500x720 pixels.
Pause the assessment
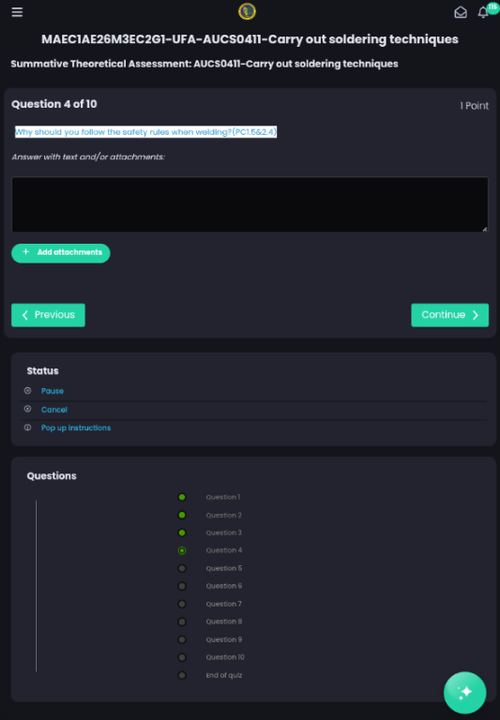[52, 391]
